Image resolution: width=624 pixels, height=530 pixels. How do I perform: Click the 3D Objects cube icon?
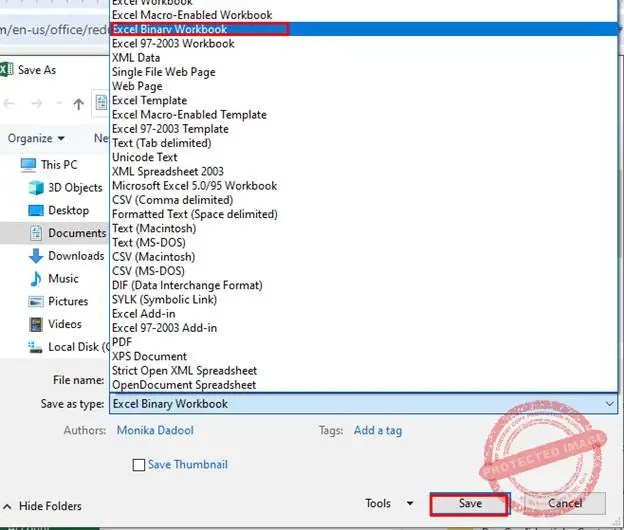(36, 187)
